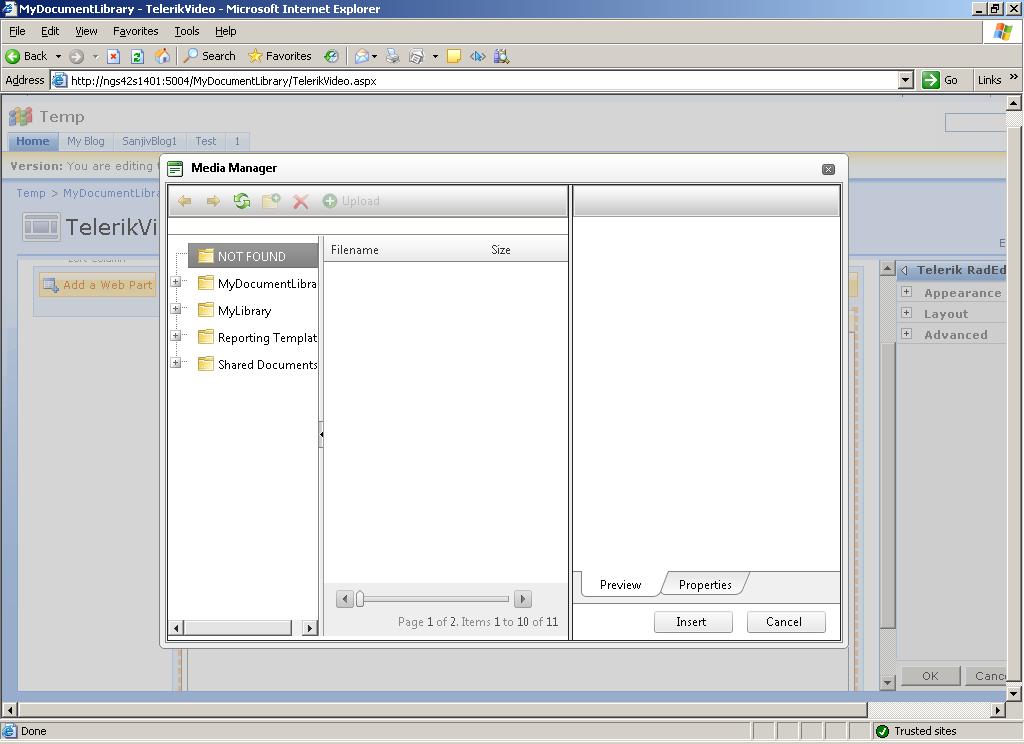Open the Help menu
The height and width of the screenshot is (744, 1024).
[225, 31]
